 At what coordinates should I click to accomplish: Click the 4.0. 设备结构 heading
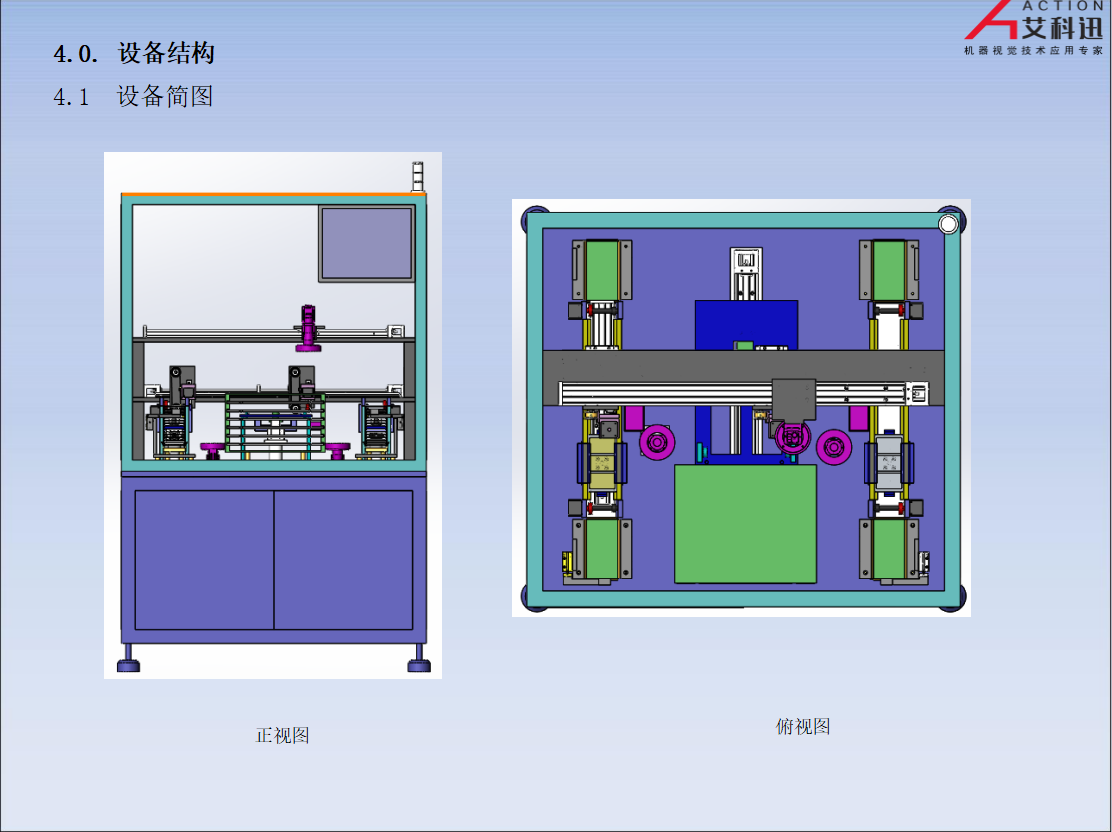134,53
